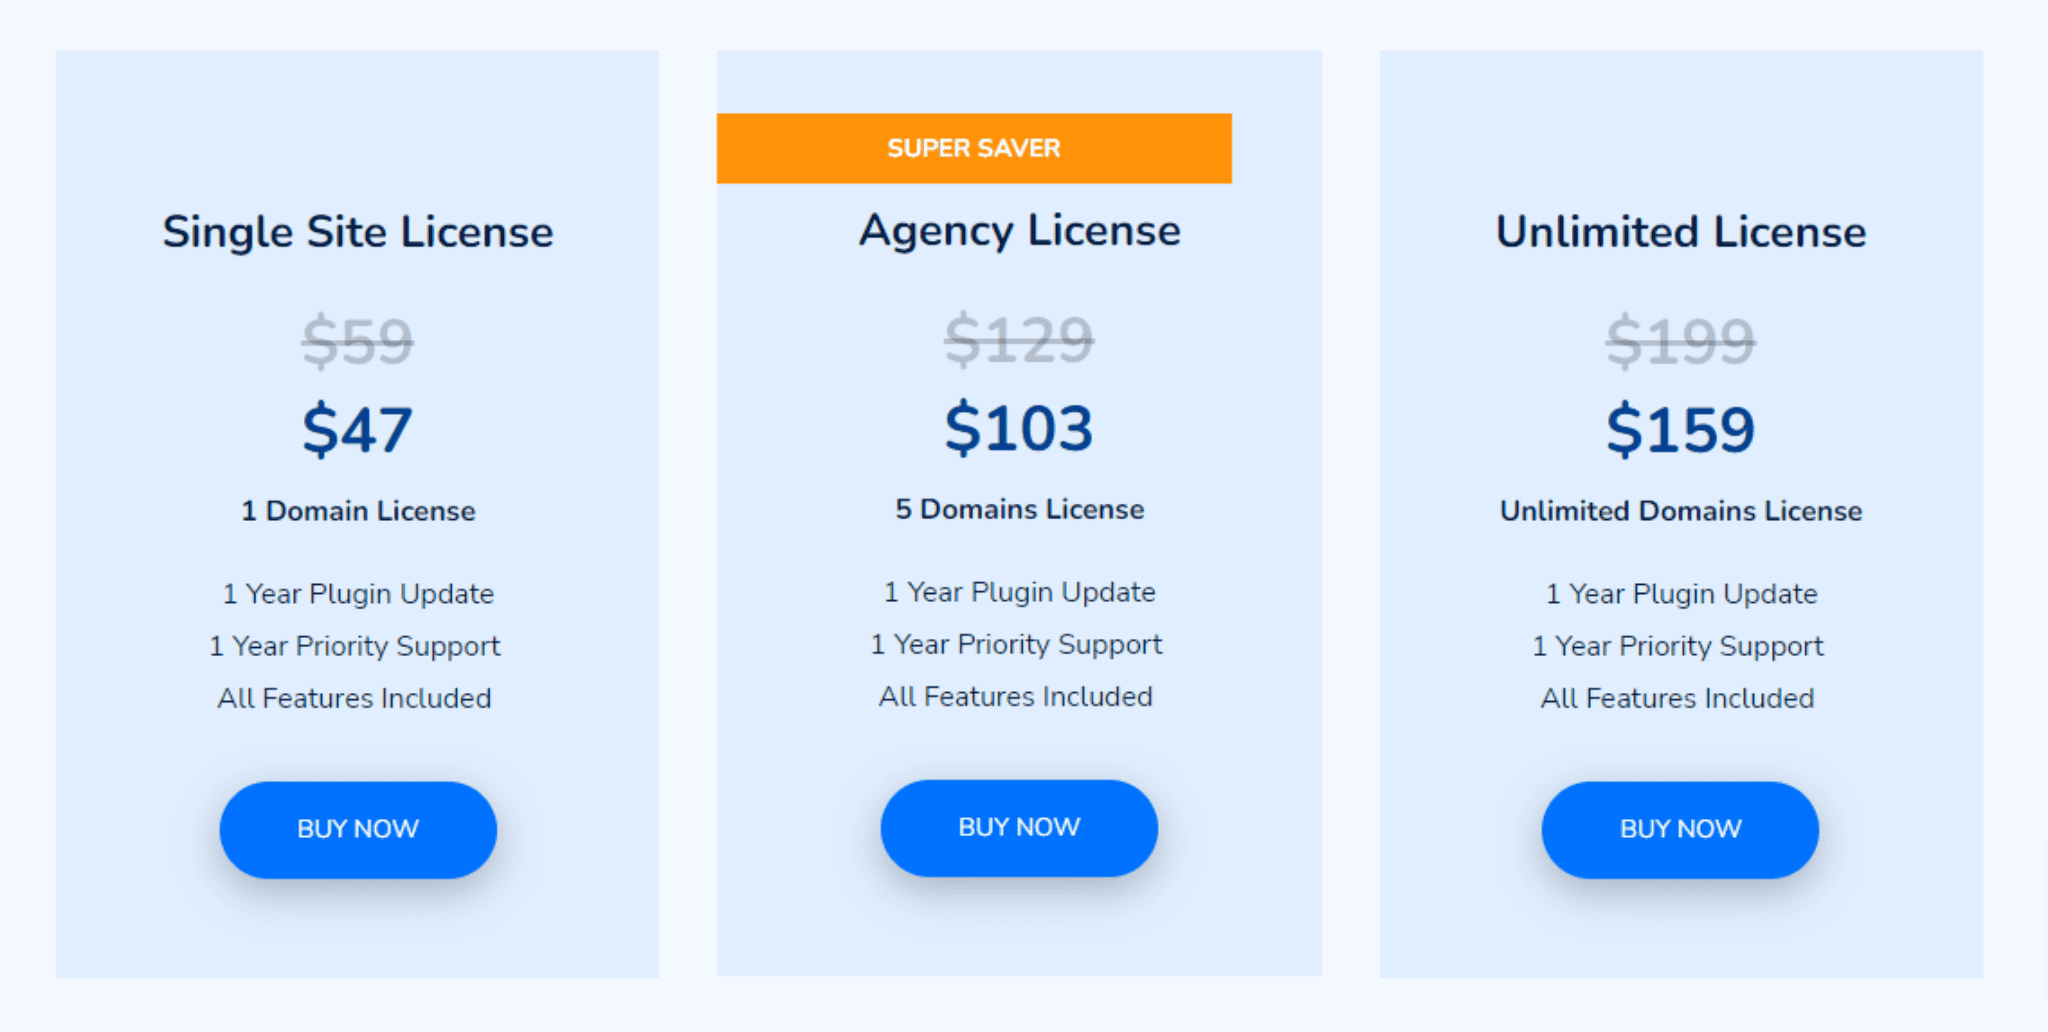
Task: Click the $159 discounted price
Action: click(x=1681, y=430)
